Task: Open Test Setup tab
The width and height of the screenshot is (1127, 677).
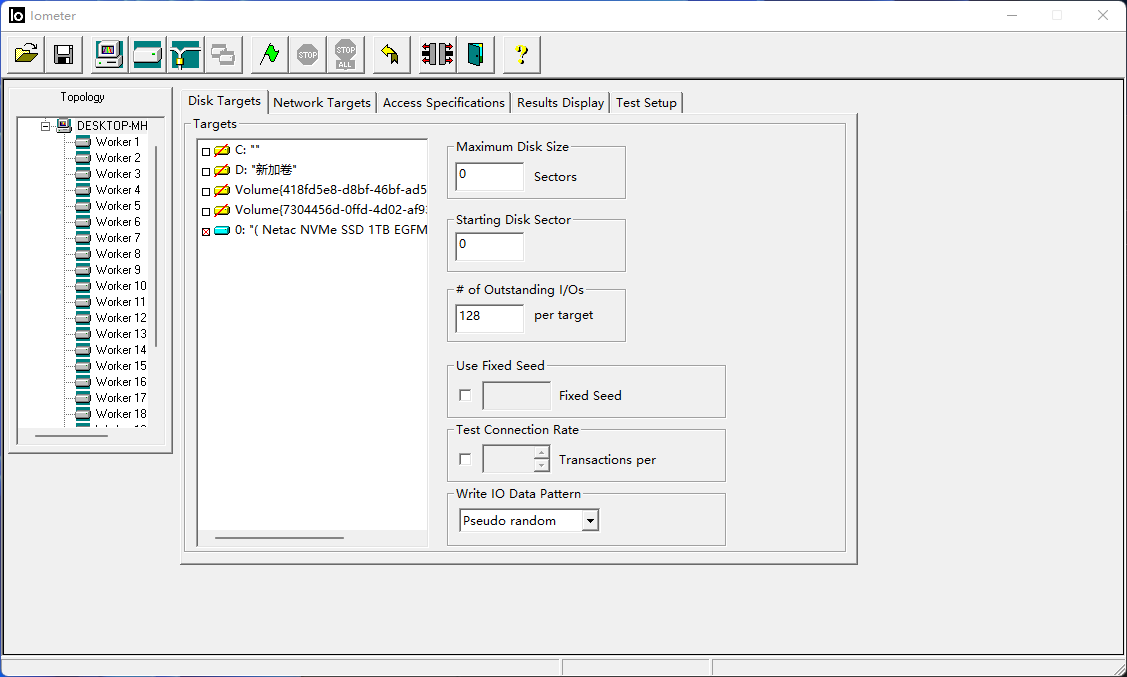Action: tap(646, 103)
